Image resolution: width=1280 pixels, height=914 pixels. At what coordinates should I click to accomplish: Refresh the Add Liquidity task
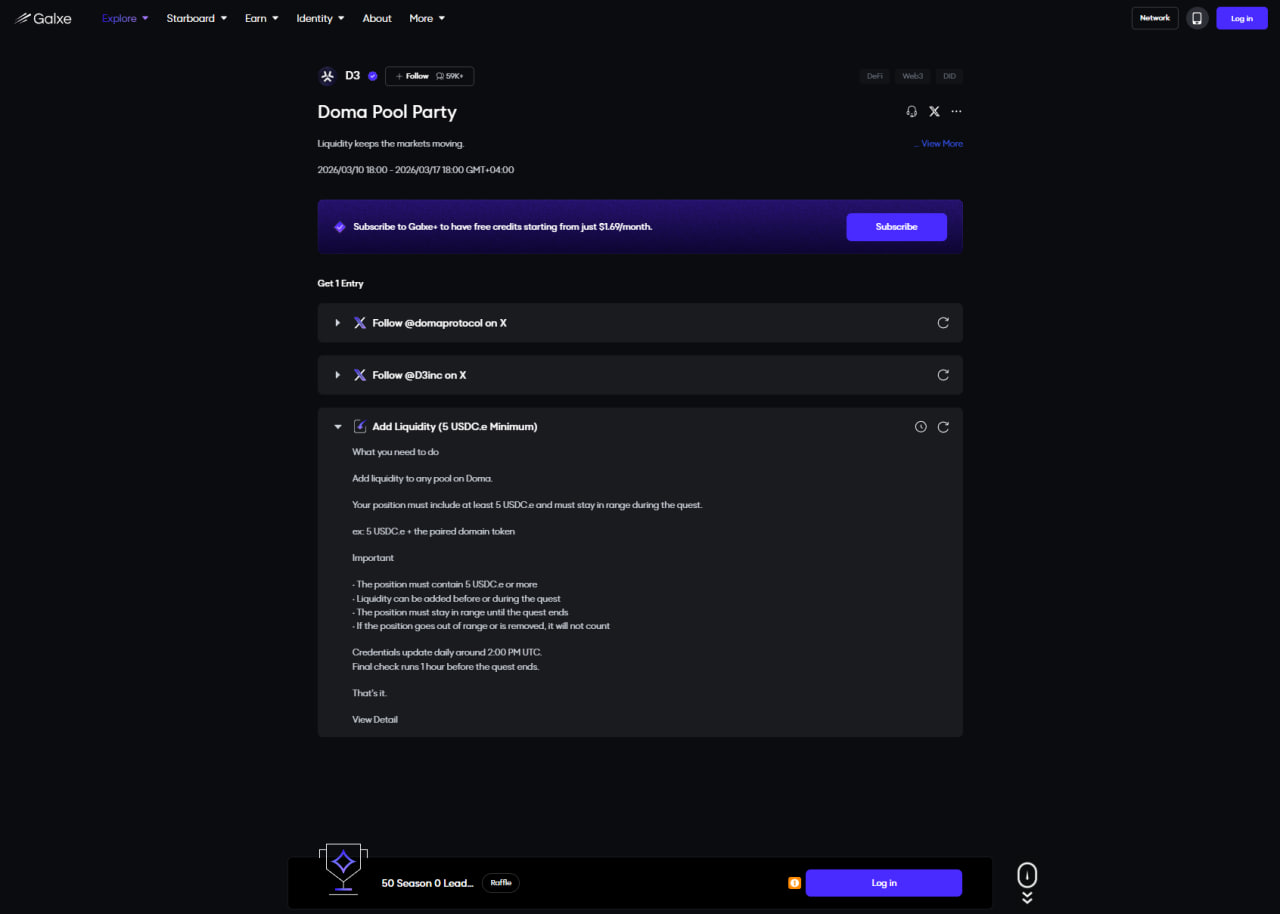point(942,427)
